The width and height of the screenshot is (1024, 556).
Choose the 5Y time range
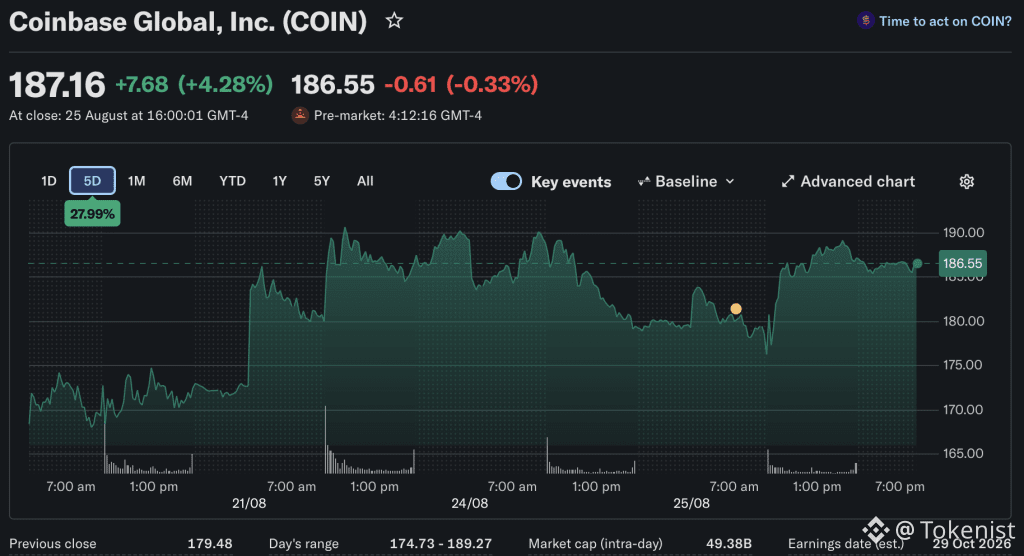click(x=322, y=181)
